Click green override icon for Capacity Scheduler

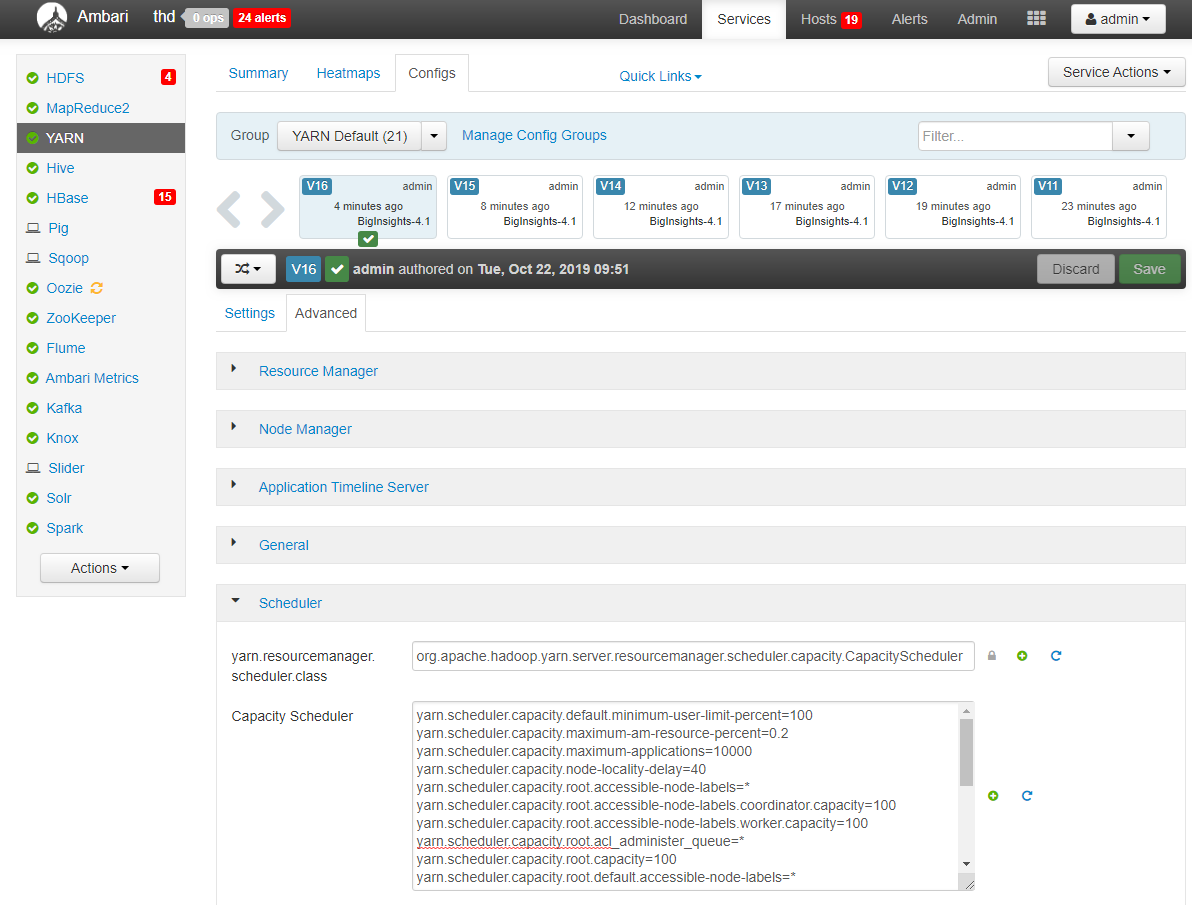(993, 795)
